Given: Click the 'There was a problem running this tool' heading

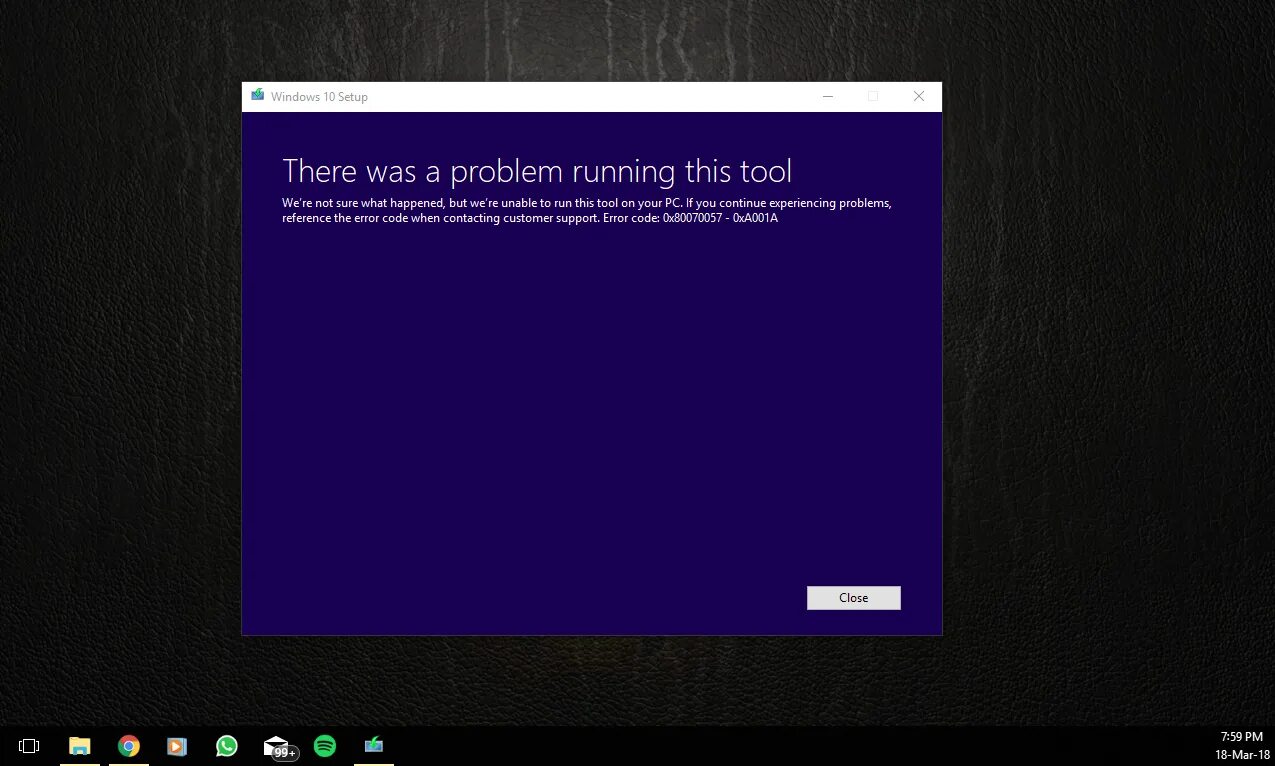Looking at the screenshot, I should click(x=537, y=171).
